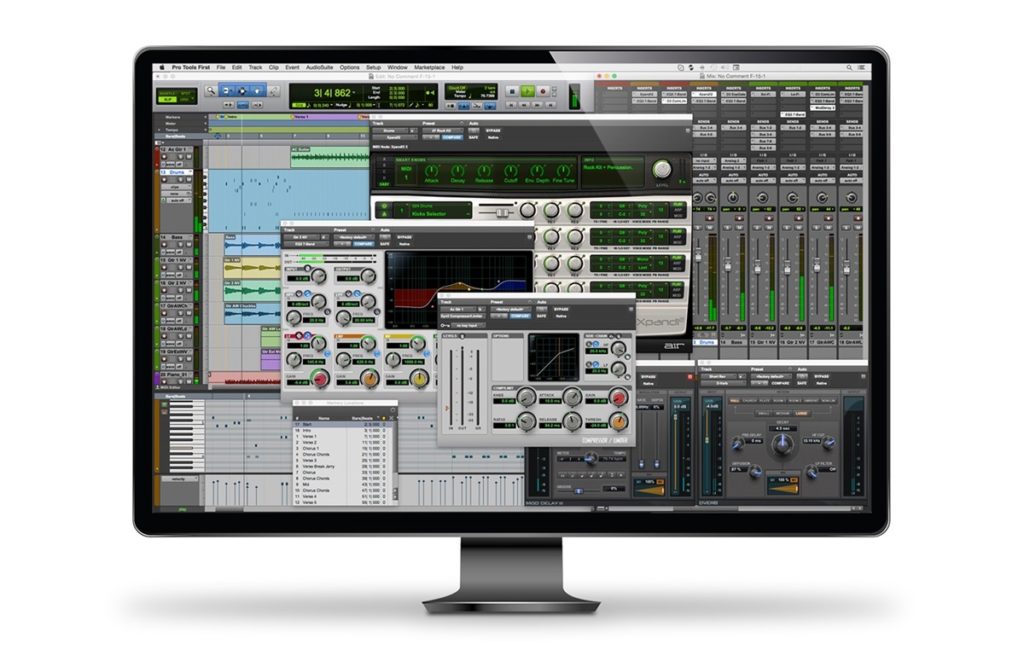Image resolution: width=1024 pixels, height=650 pixels.
Task: Select the Grabber tool
Action: 257,93
